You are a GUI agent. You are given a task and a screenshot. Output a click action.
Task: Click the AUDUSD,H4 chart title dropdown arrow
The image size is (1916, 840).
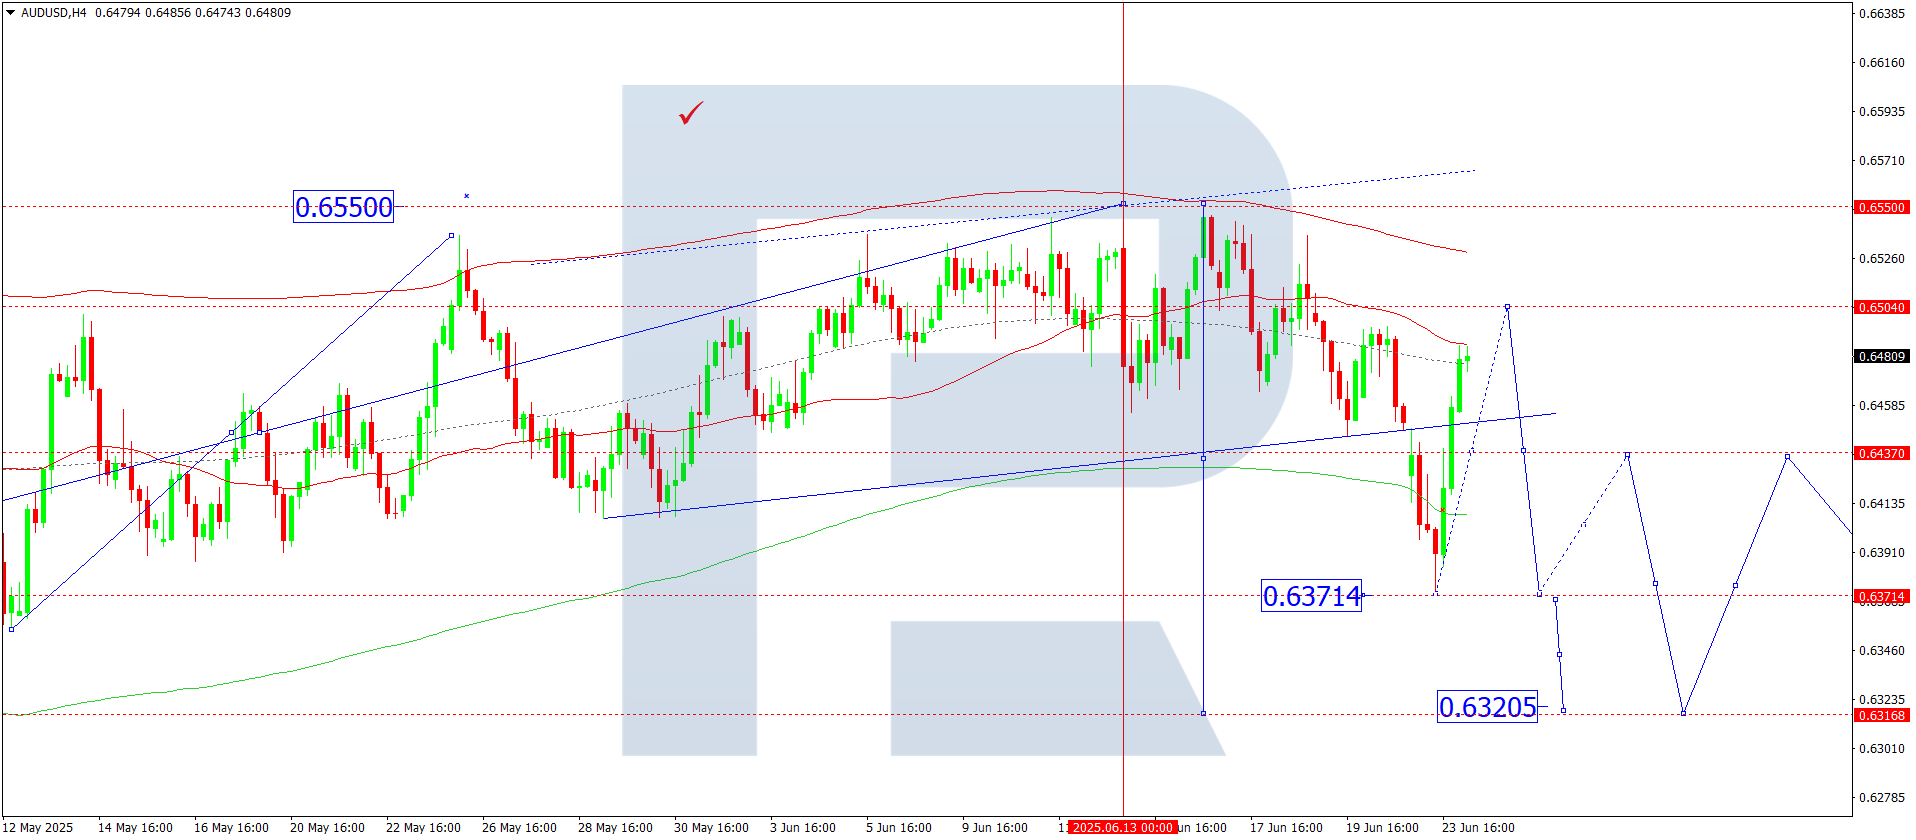11,13
